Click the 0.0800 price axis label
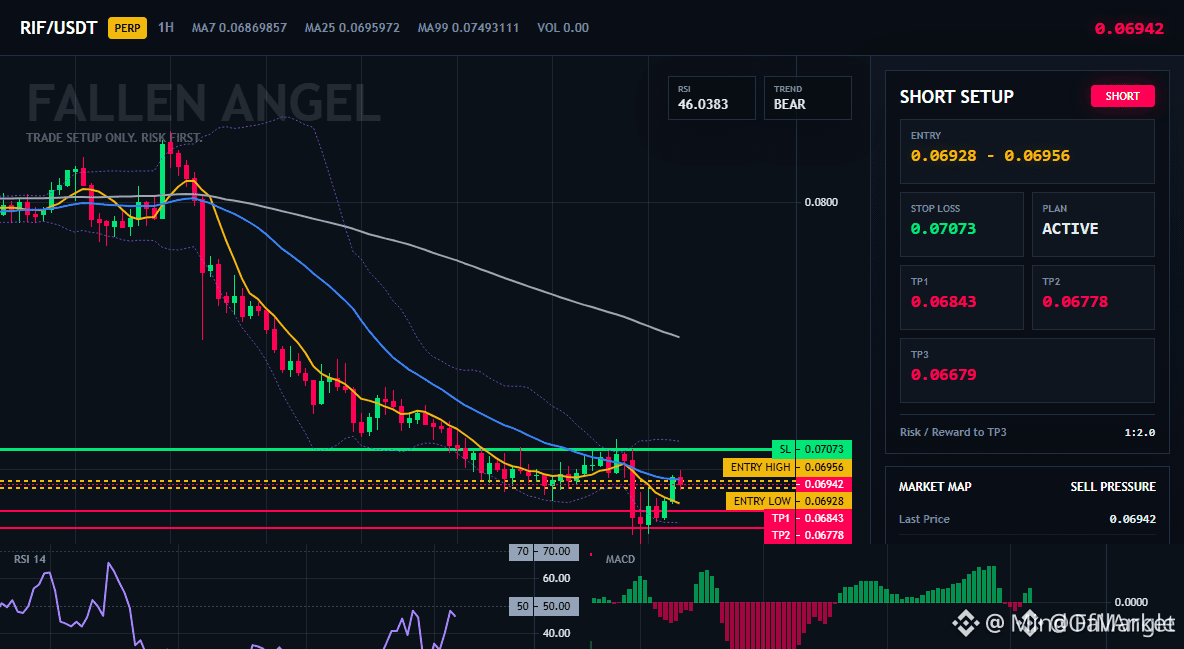Screen dimensions: 1184x649 tap(821, 202)
